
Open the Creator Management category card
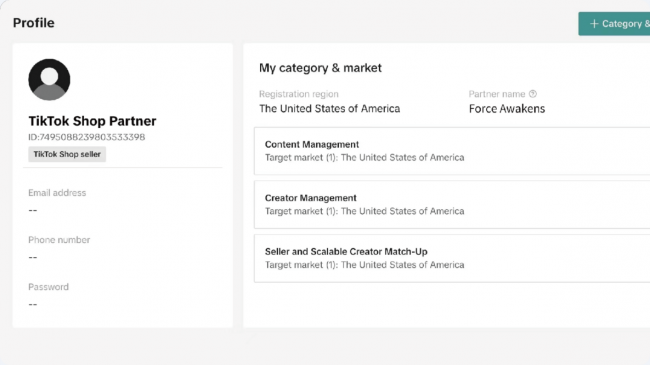point(452,204)
